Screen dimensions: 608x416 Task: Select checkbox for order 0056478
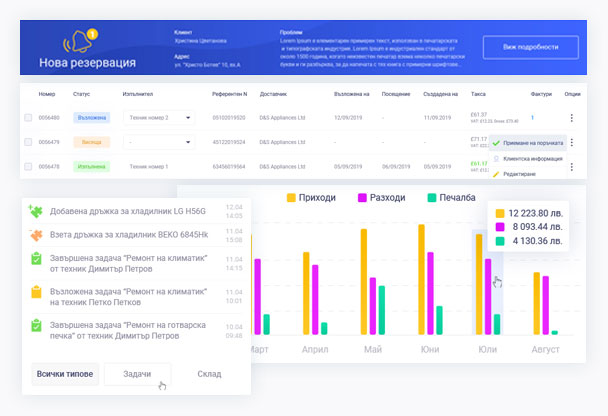(28, 166)
